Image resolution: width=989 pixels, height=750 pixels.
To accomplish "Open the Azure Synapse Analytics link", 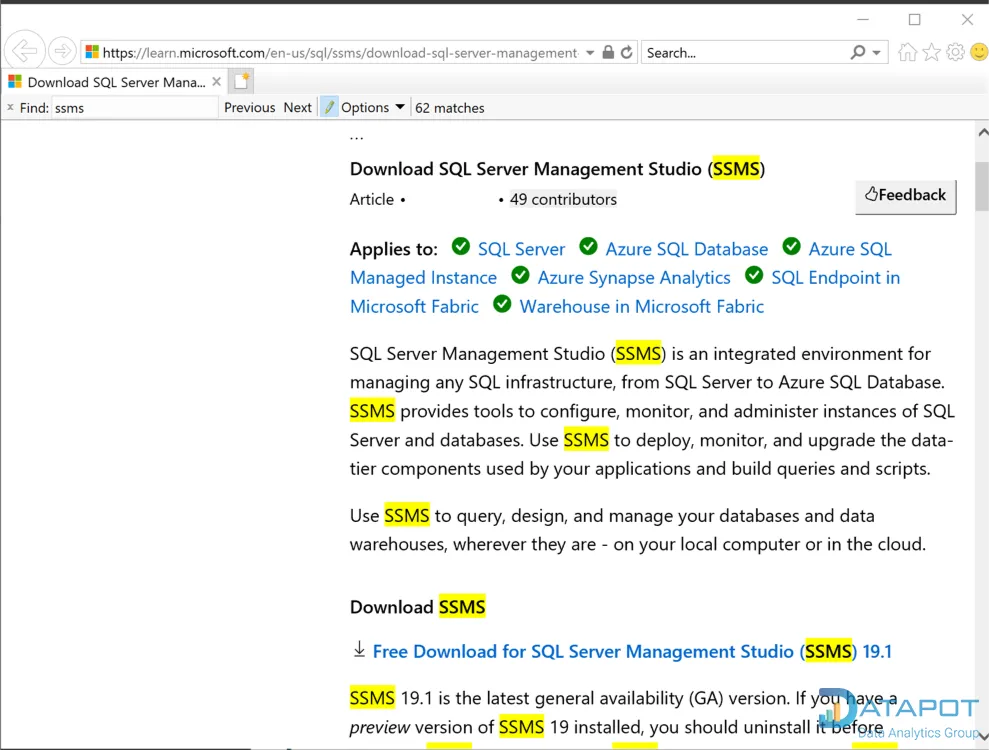I will pyautogui.click(x=634, y=278).
